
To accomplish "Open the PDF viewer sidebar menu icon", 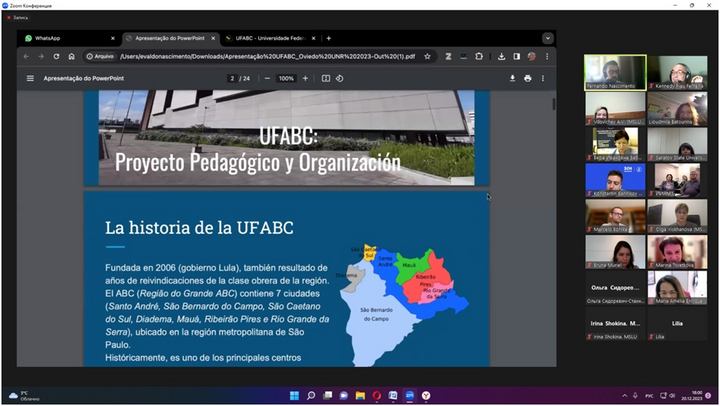I will click(x=30, y=78).
